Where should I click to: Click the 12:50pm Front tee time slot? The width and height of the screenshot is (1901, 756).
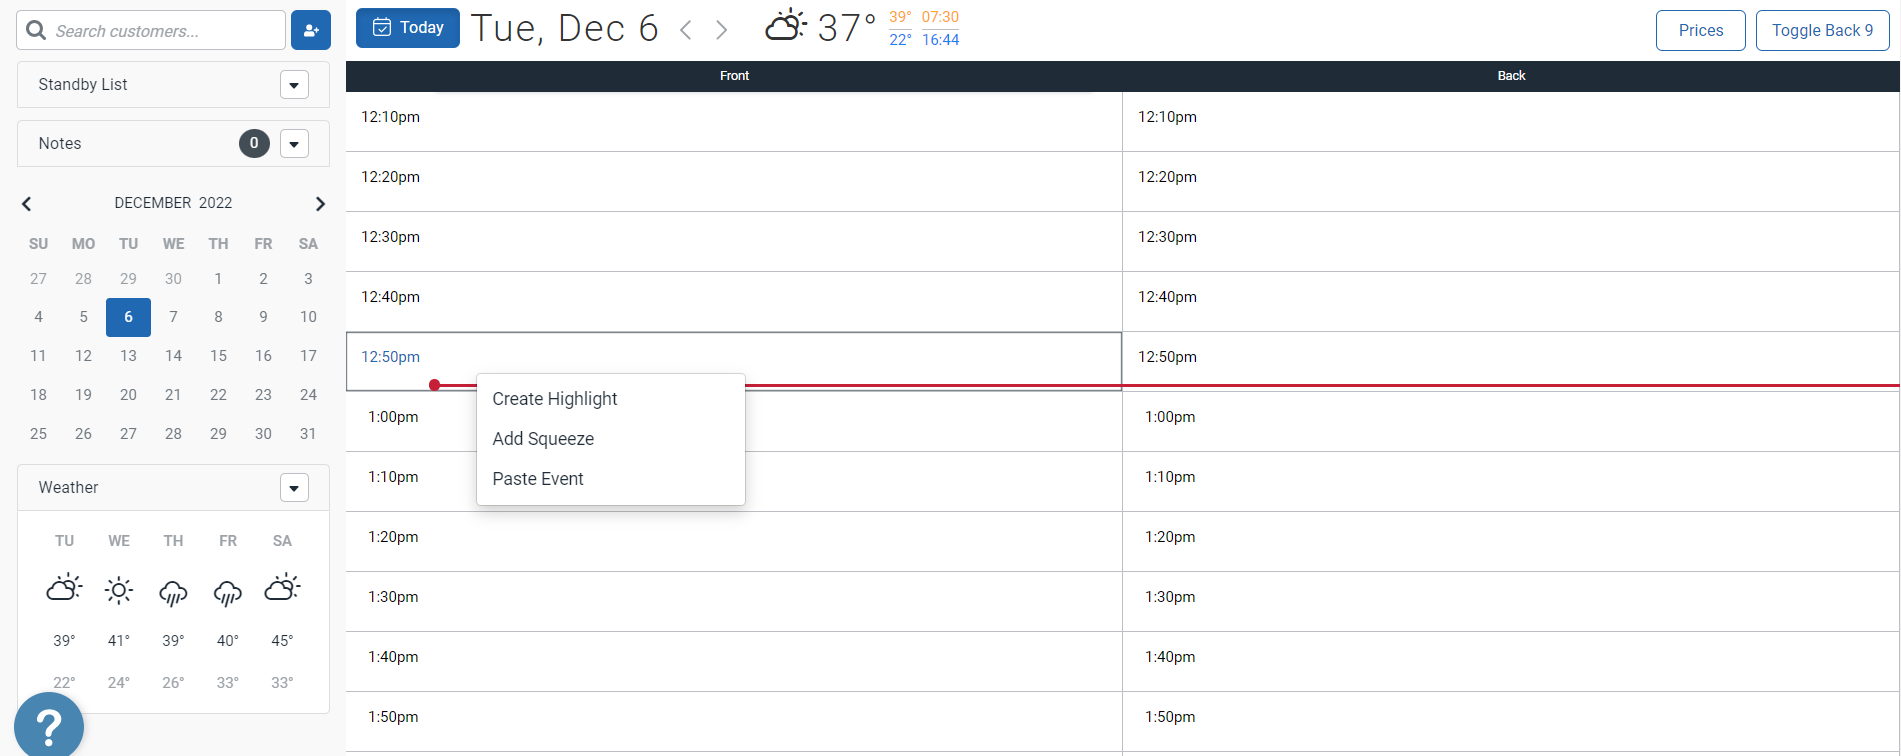click(x=734, y=361)
